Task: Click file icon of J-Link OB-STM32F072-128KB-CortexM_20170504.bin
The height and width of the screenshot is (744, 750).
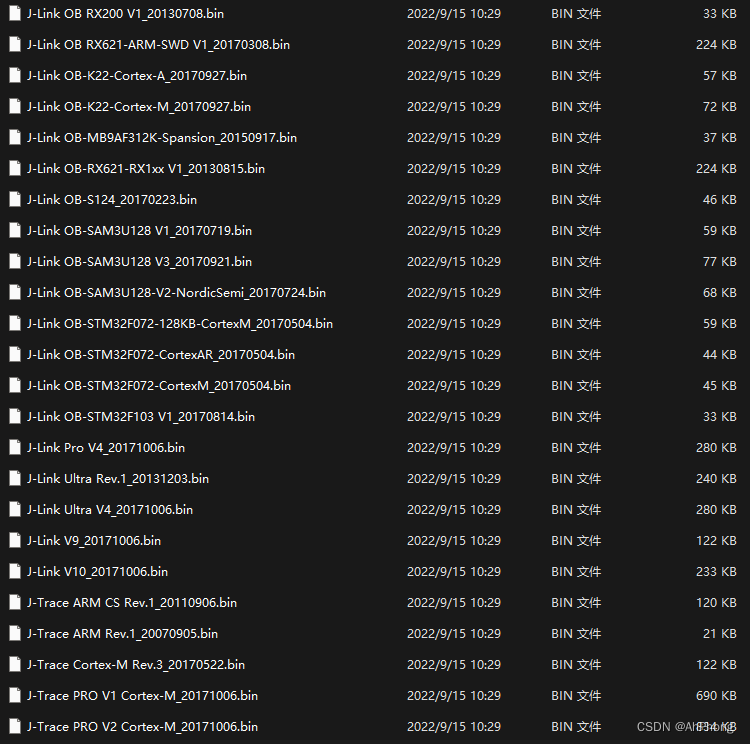Action: tap(15, 323)
